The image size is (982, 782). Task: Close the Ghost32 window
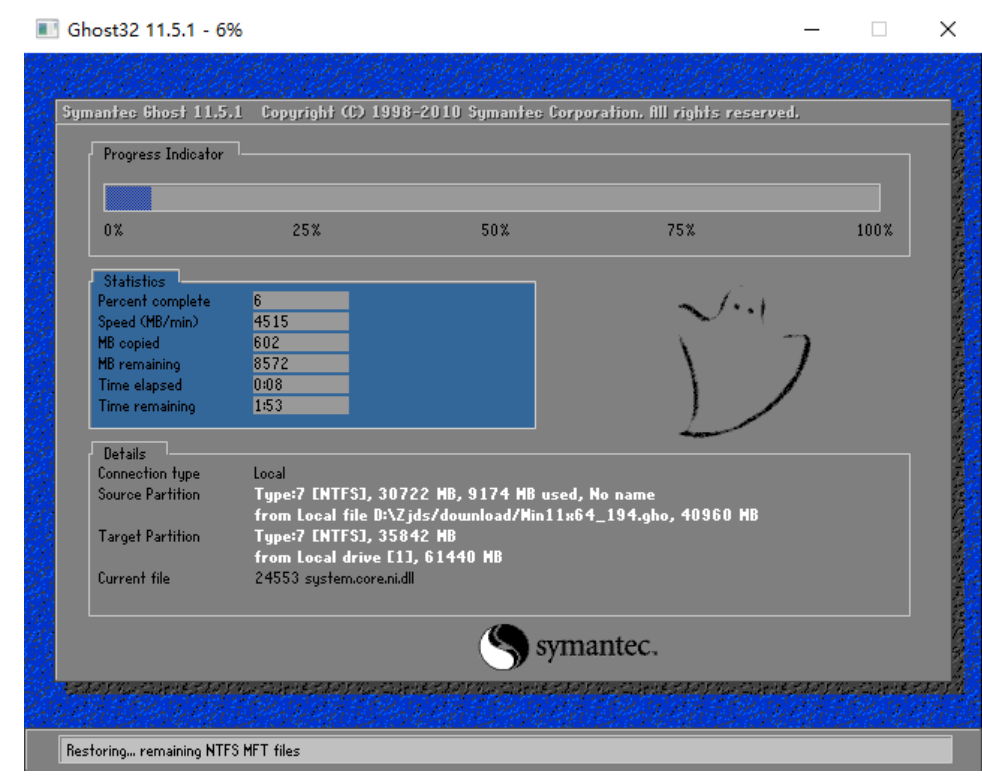[948, 29]
